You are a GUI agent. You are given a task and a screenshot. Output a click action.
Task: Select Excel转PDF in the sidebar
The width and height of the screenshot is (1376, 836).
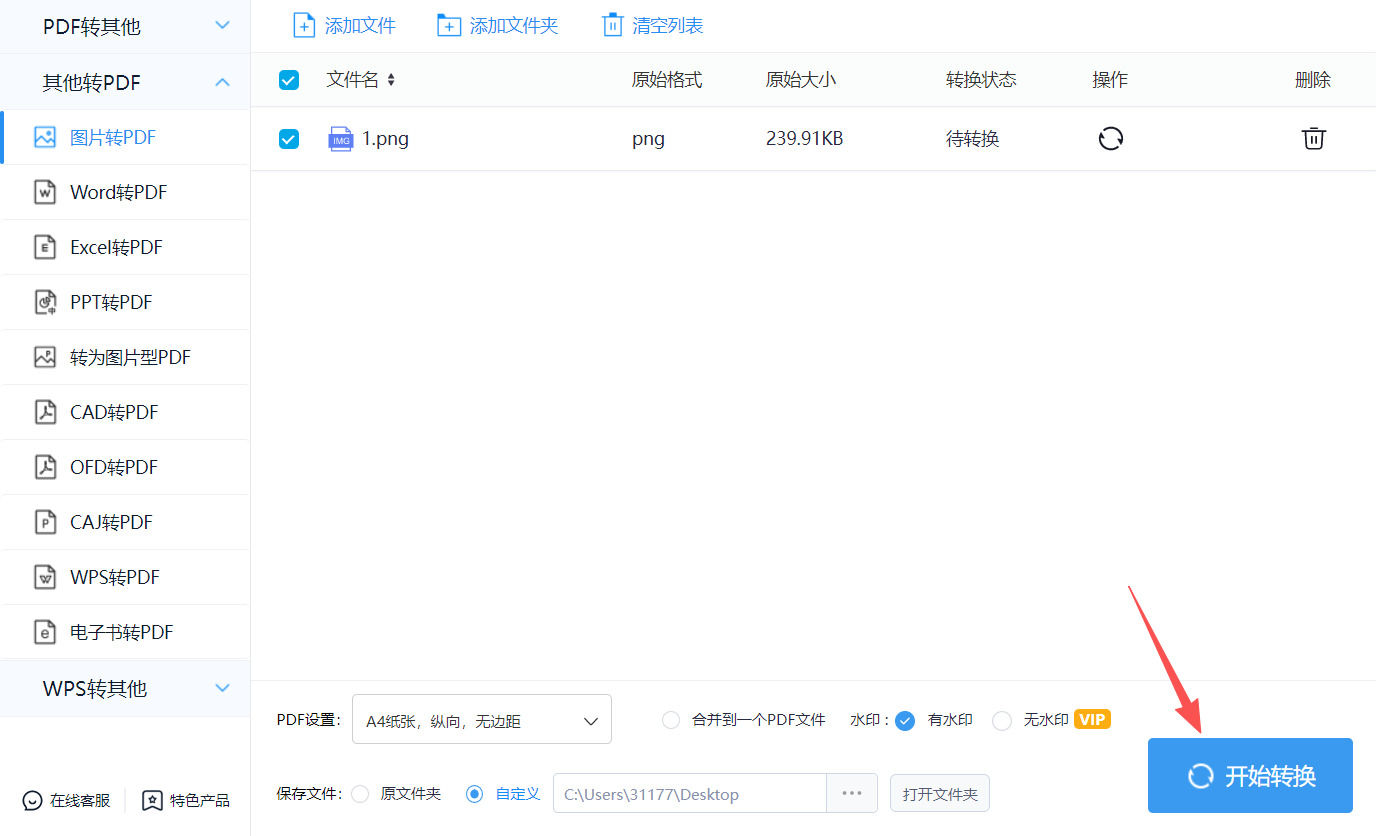tap(116, 247)
